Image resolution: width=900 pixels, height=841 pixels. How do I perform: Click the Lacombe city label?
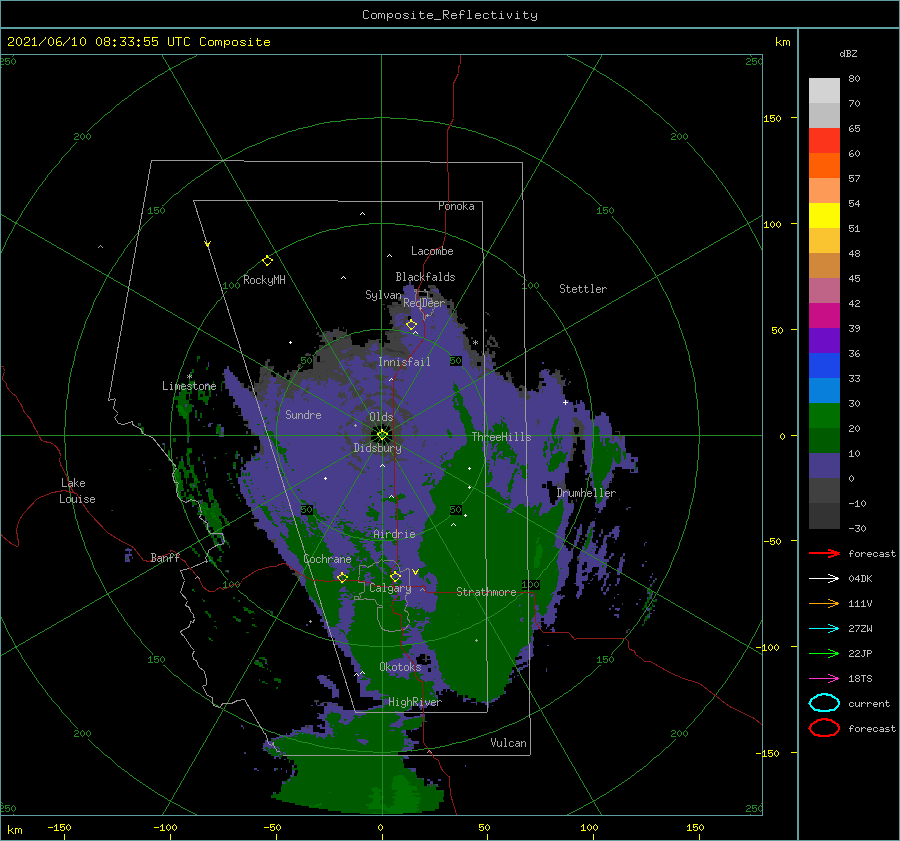[432, 251]
